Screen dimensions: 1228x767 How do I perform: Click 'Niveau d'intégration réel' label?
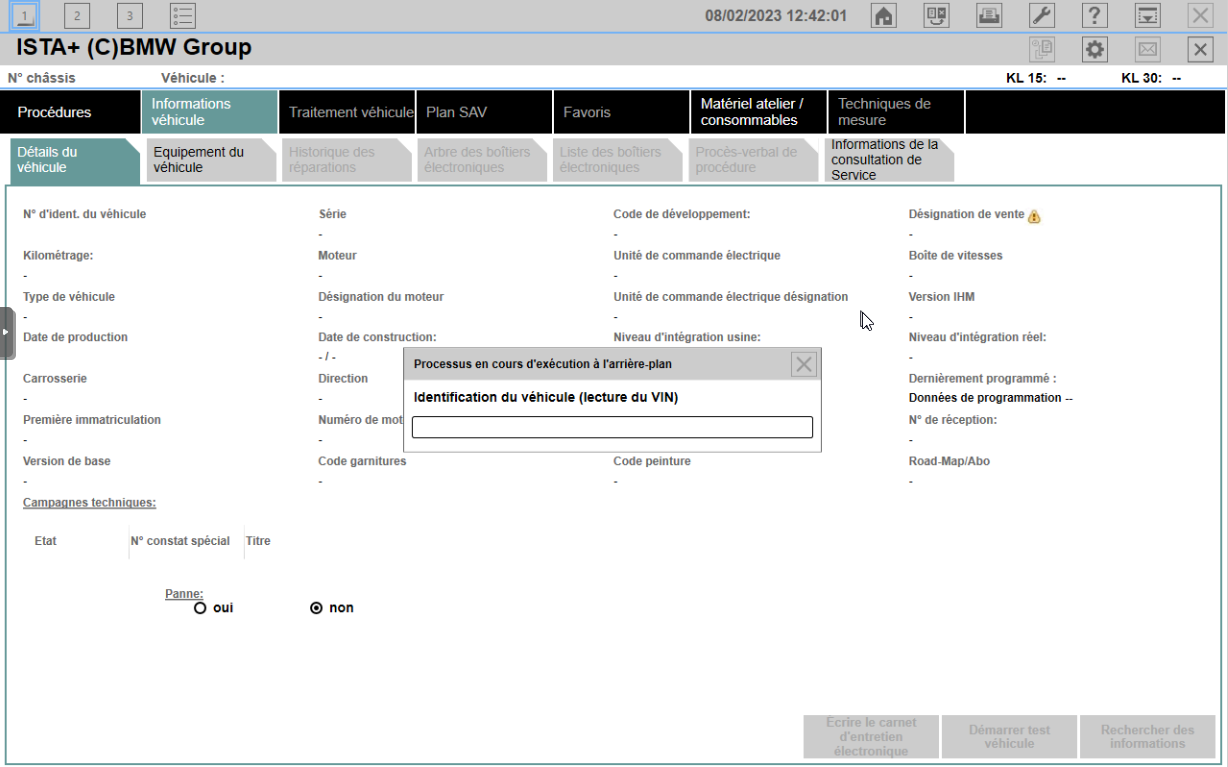(x=977, y=337)
